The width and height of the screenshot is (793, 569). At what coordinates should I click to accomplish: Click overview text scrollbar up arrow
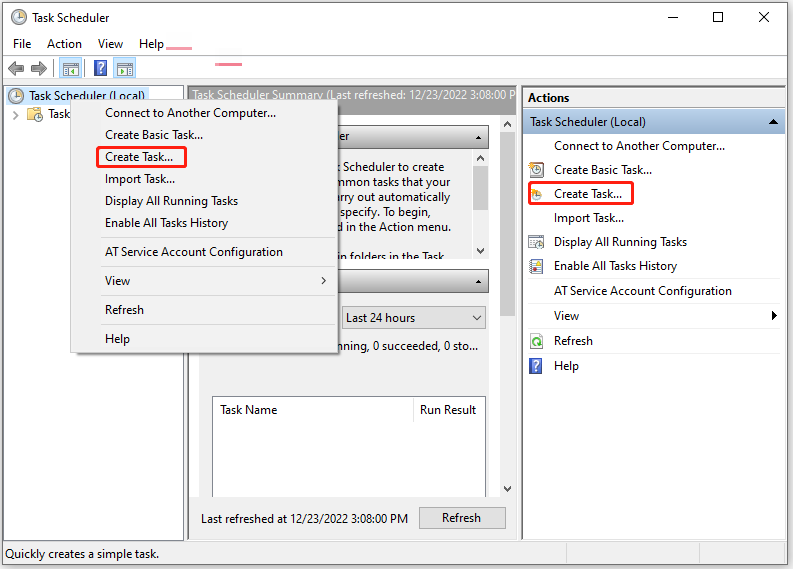[x=480, y=158]
